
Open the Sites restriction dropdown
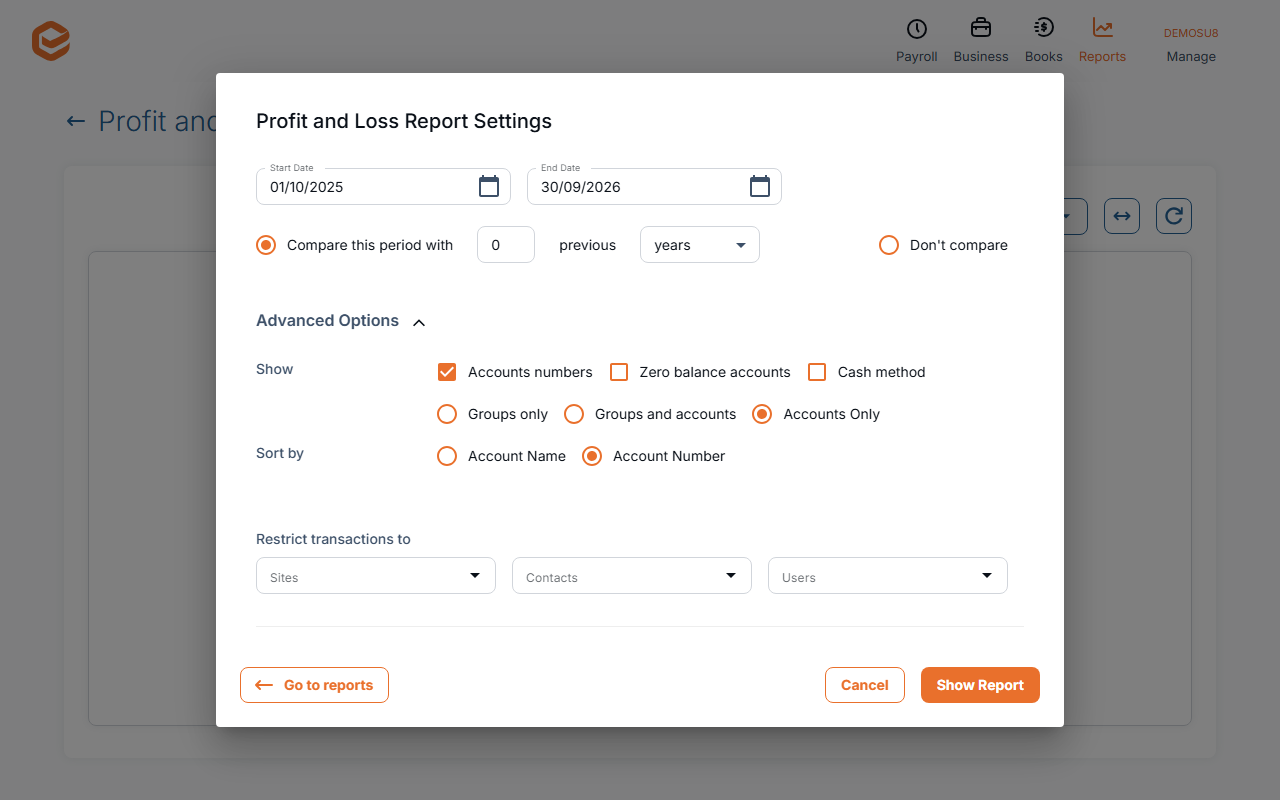(376, 576)
